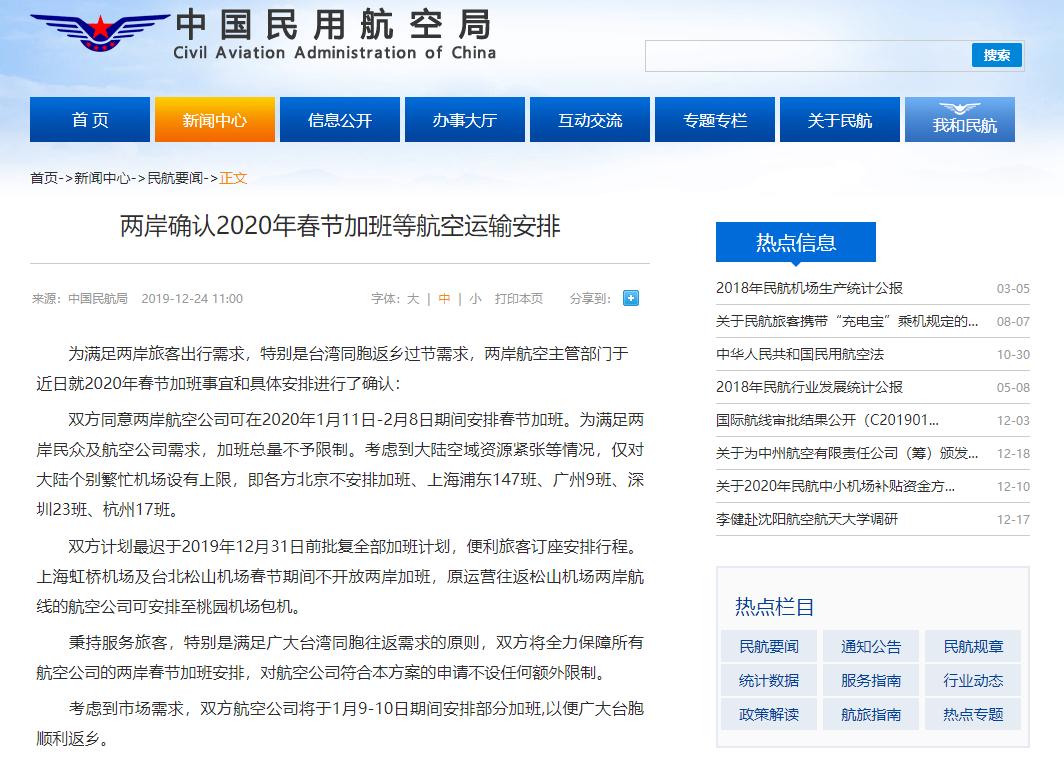Click the 通知公告 column button
The width and height of the screenshot is (1064, 763).
coord(871,647)
